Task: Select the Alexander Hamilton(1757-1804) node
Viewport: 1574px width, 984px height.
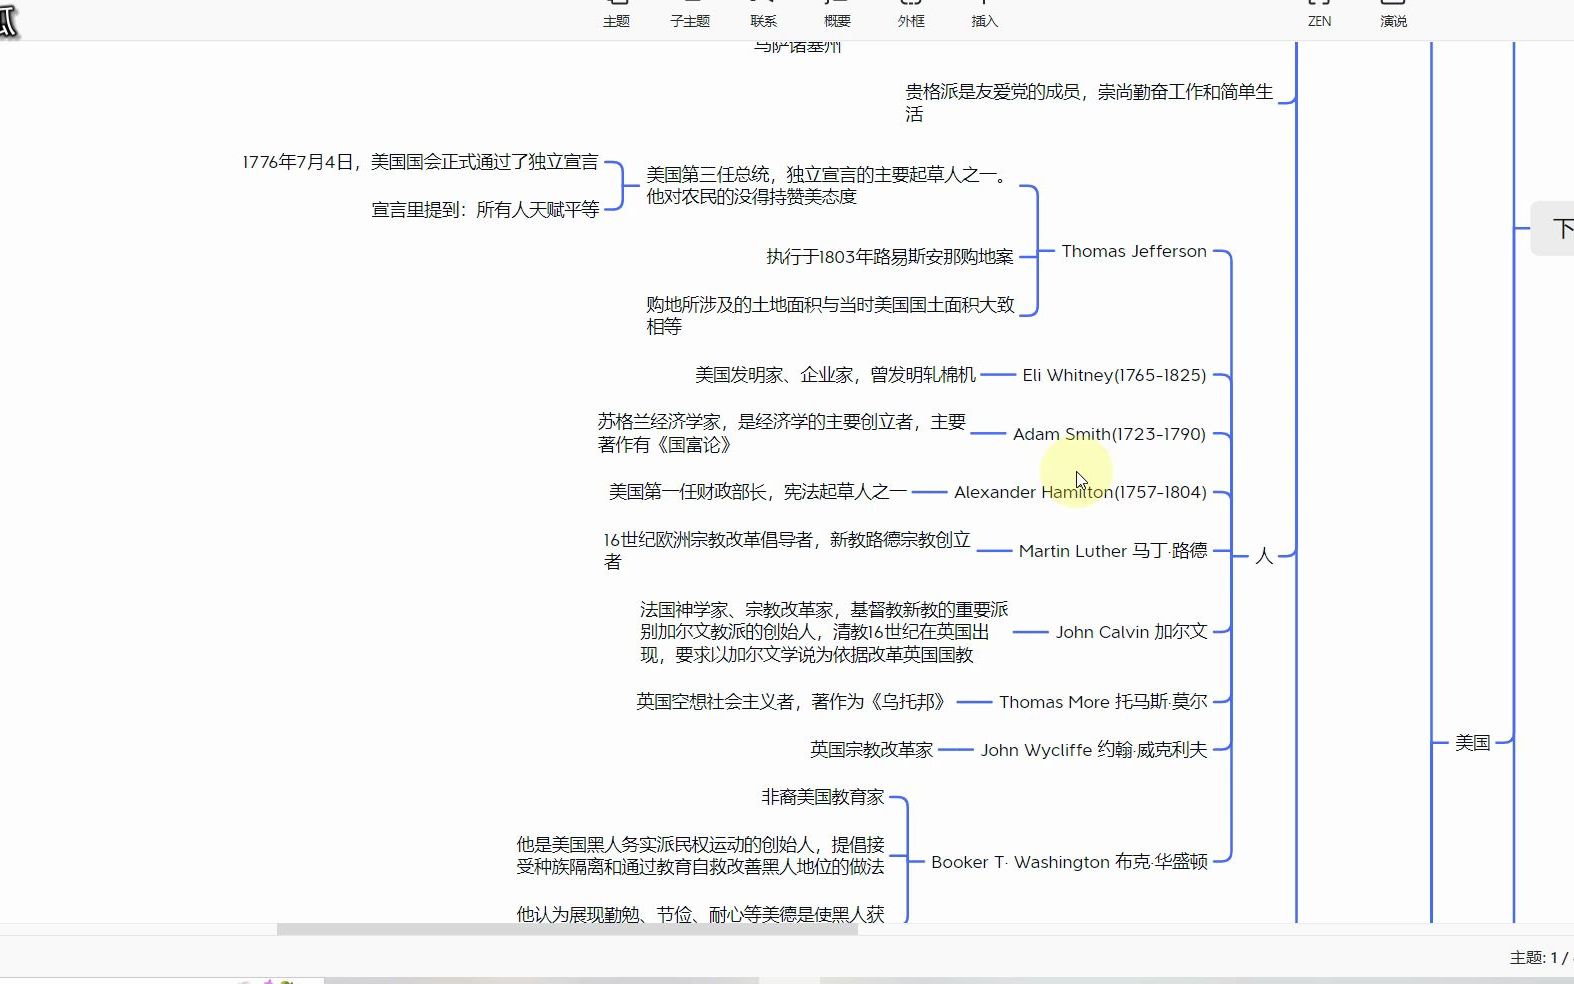Action: point(1080,492)
